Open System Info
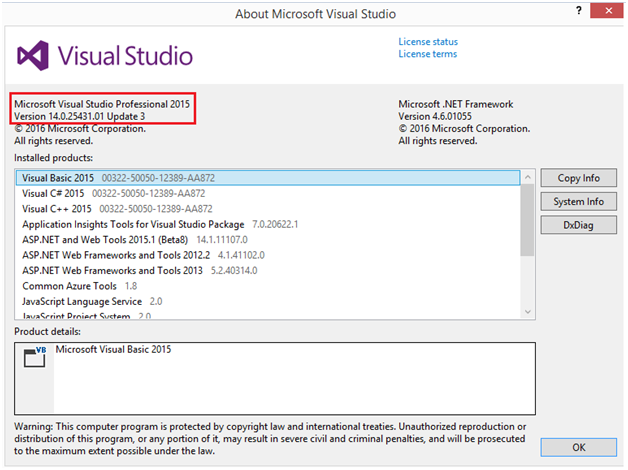The width and height of the screenshot is (628, 470). (x=578, y=201)
